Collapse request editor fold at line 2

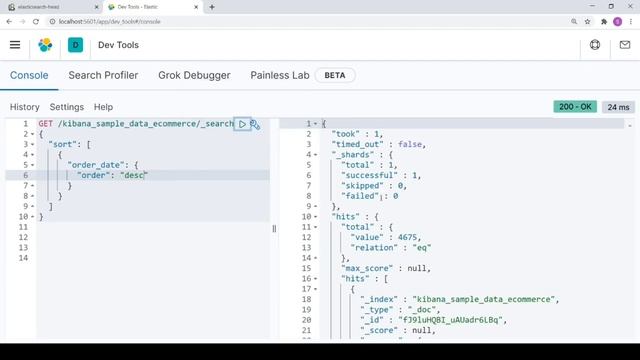33,134
